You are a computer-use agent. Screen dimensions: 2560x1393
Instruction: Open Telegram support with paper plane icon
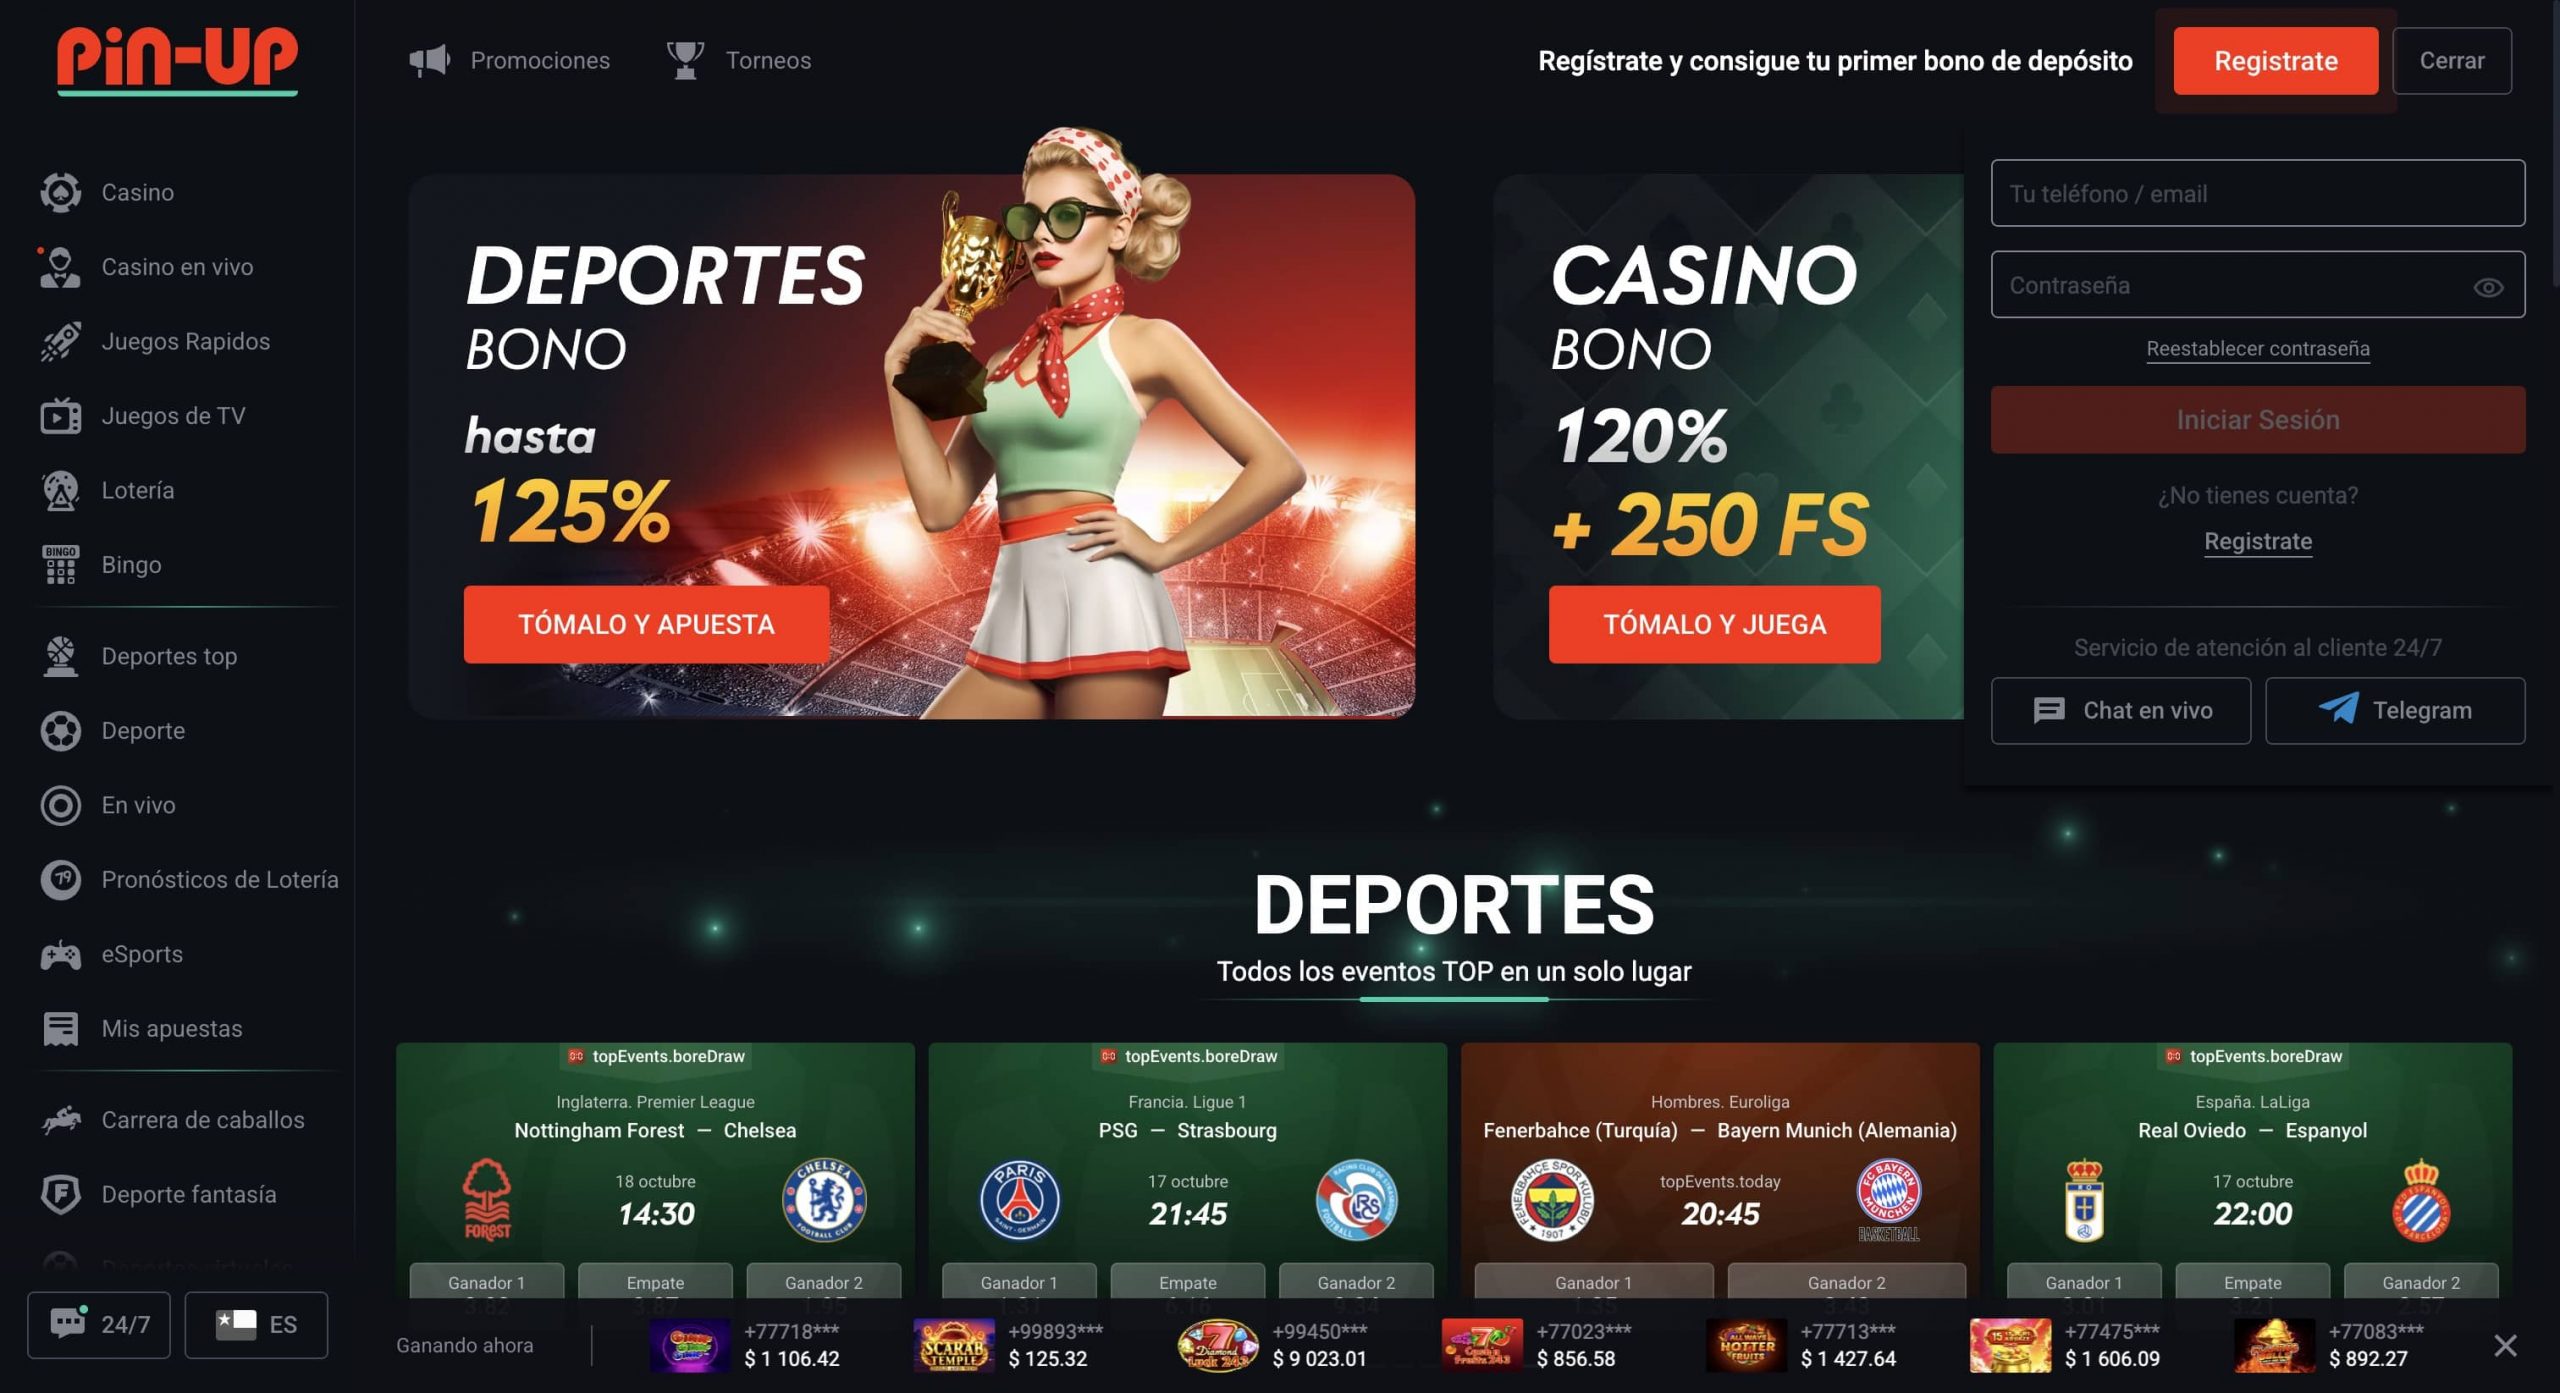click(x=2394, y=710)
